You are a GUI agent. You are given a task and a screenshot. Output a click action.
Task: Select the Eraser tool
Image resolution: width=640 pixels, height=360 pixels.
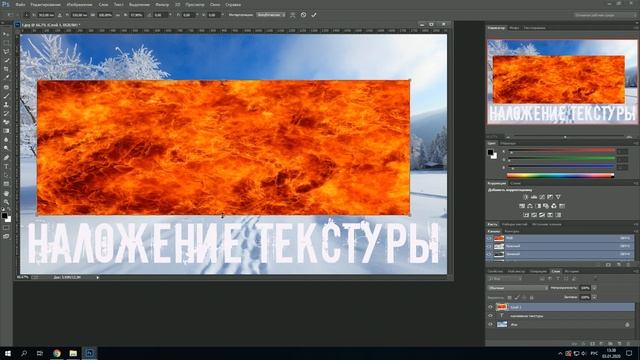pyautogui.click(x=6, y=122)
